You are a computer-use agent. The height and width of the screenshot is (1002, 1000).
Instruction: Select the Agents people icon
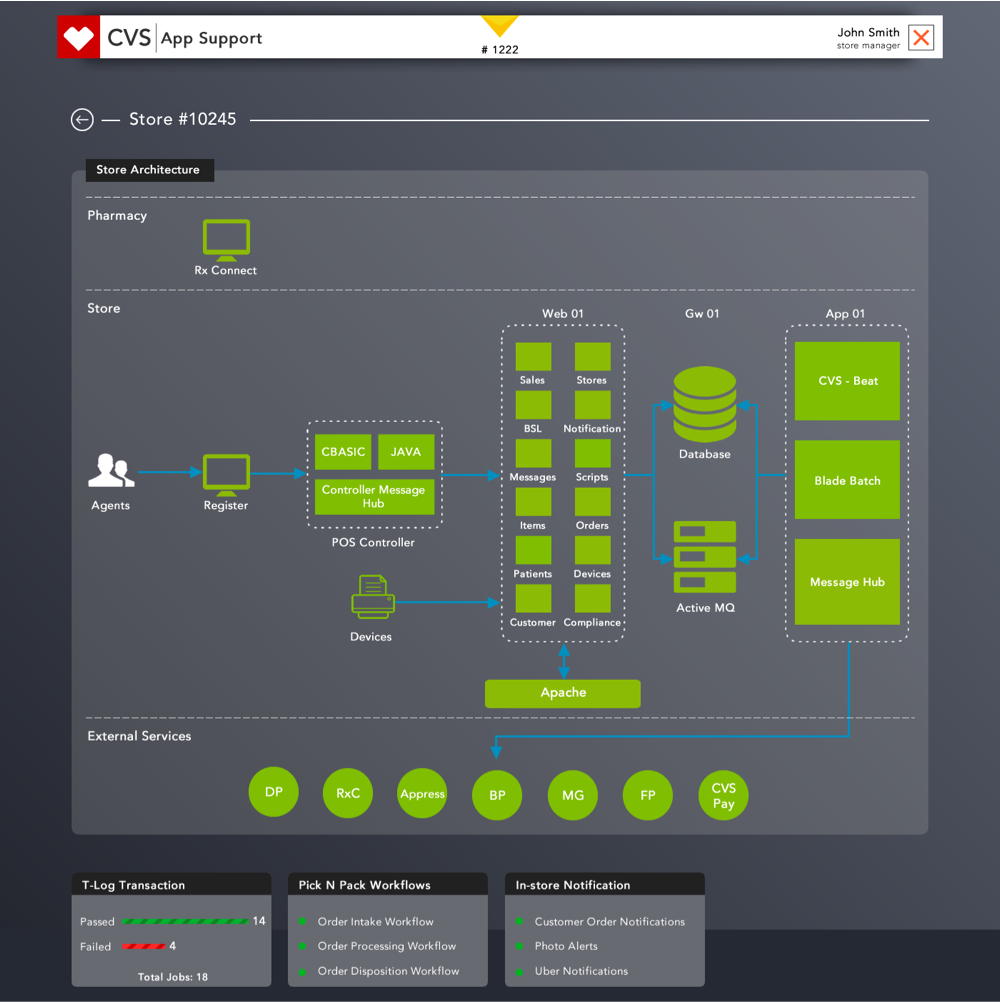coord(110,471)
